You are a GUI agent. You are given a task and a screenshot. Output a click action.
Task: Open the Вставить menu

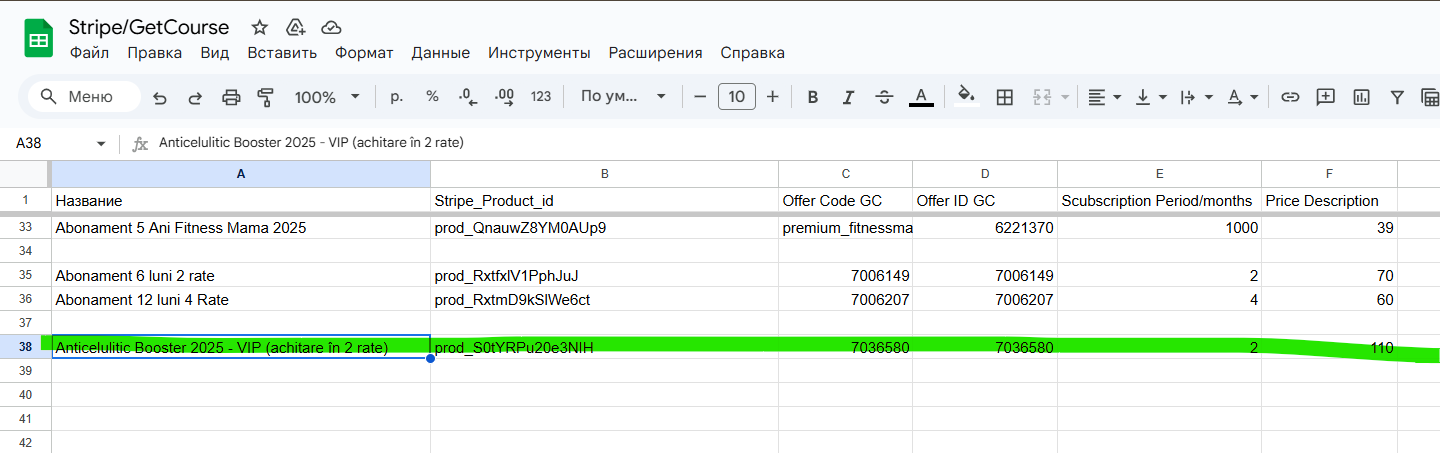pos(282,53)
